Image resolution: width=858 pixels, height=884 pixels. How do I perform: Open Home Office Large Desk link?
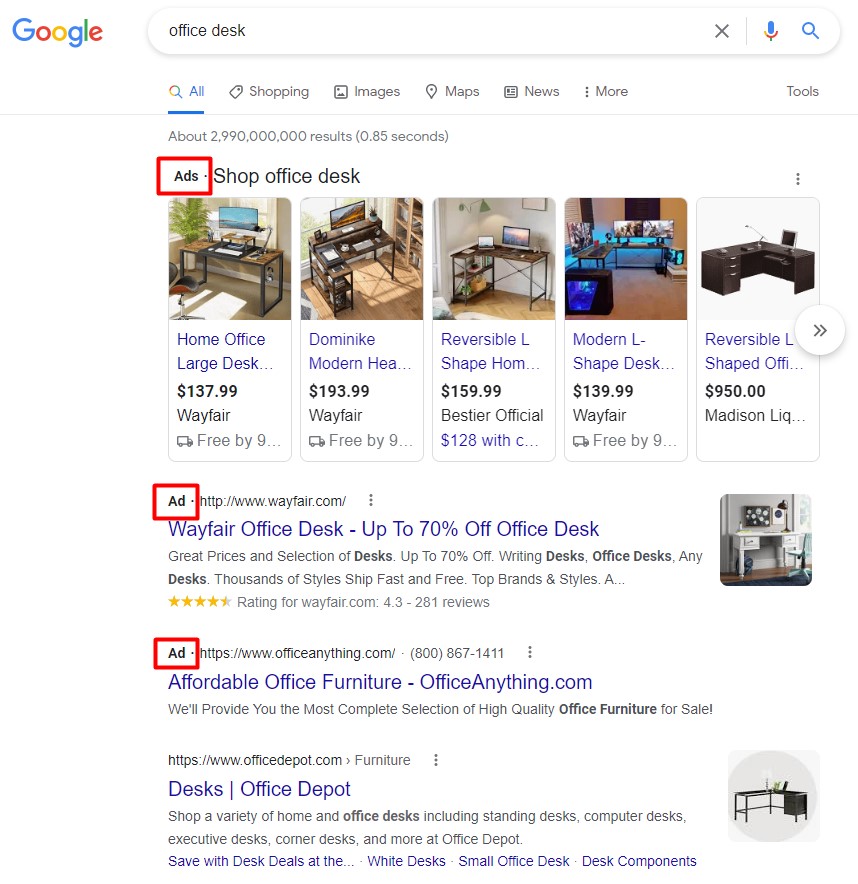225,351
